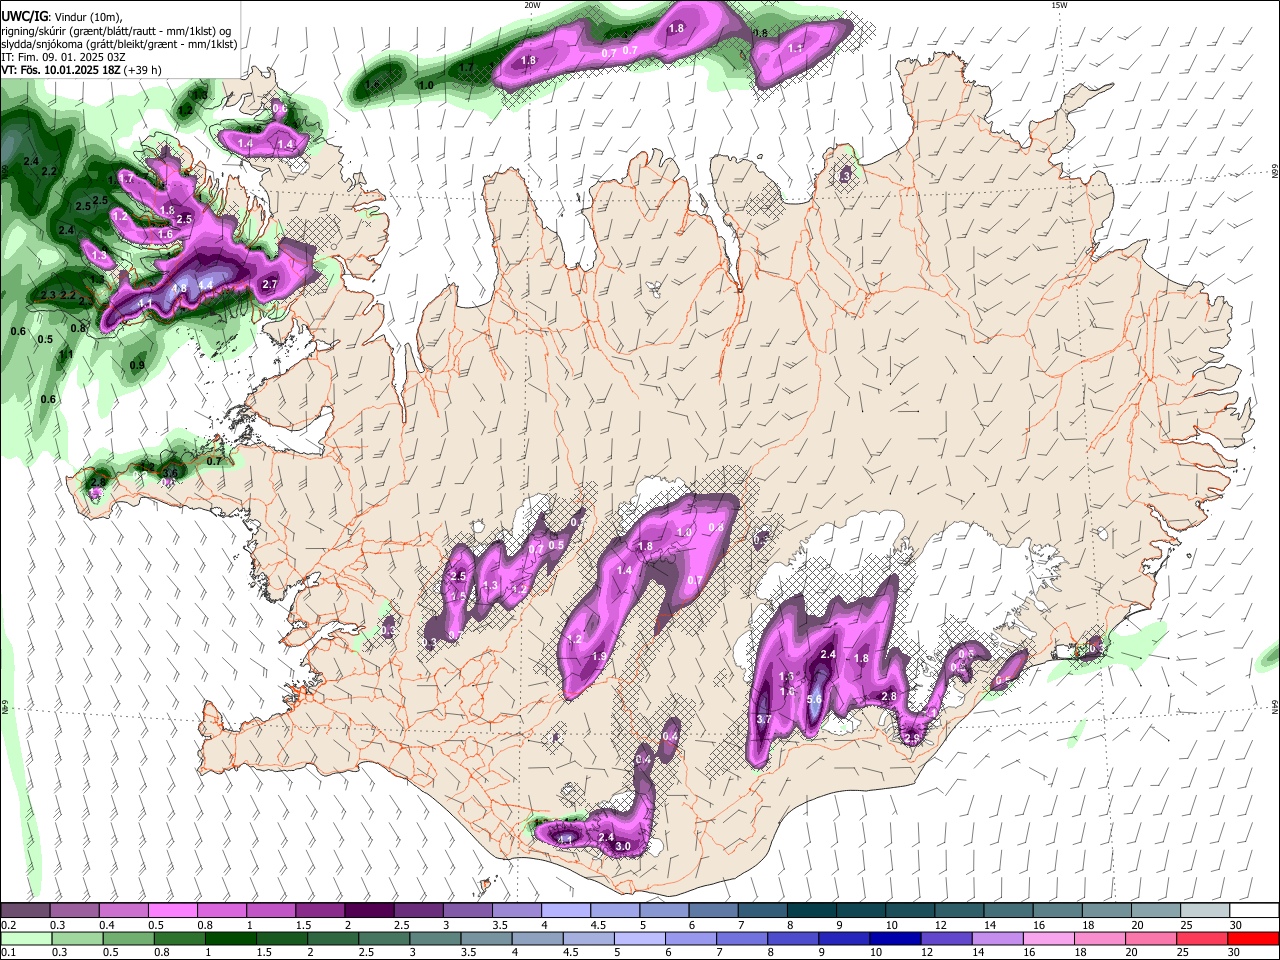Click the 2.7 value in the Westfjords
The width and height of the screenshot is (1280, 960).
click(268, 284)
